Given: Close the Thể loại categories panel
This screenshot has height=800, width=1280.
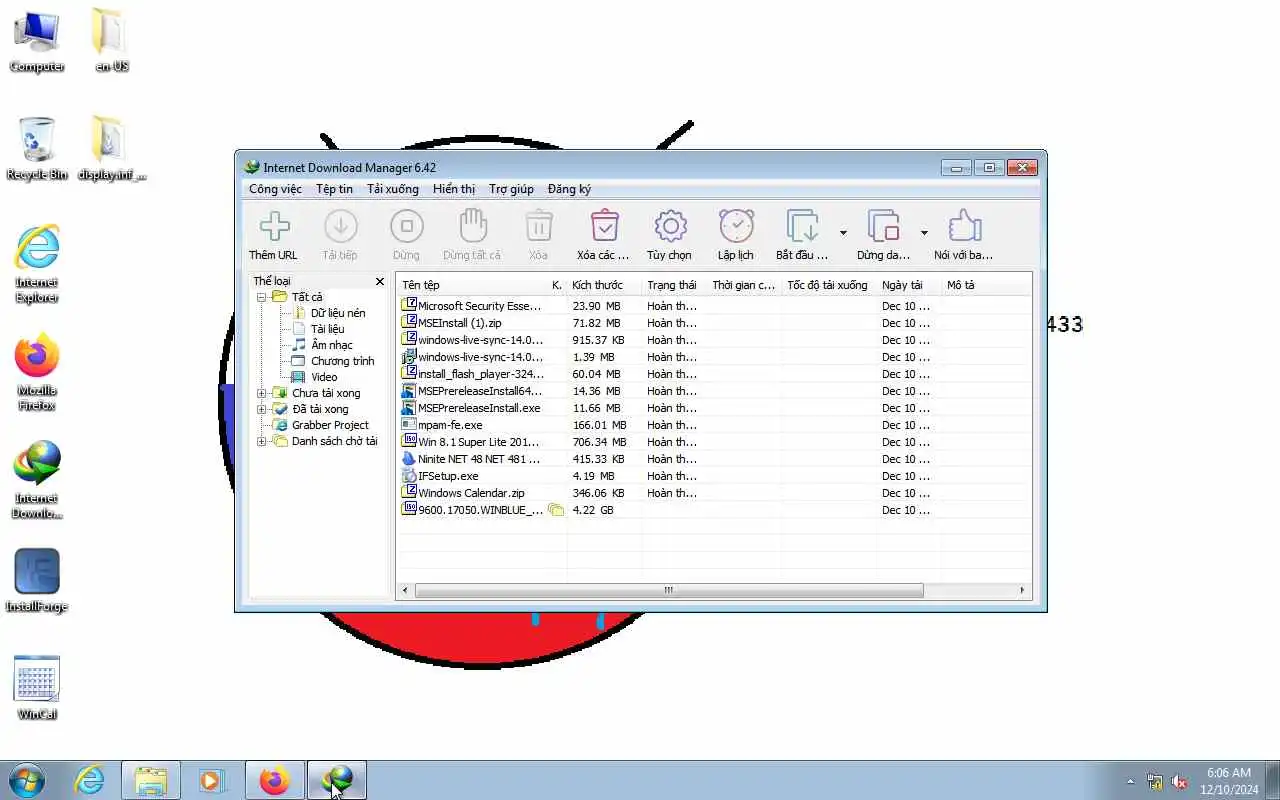Looking at the screenshot, I should [379, 282].
